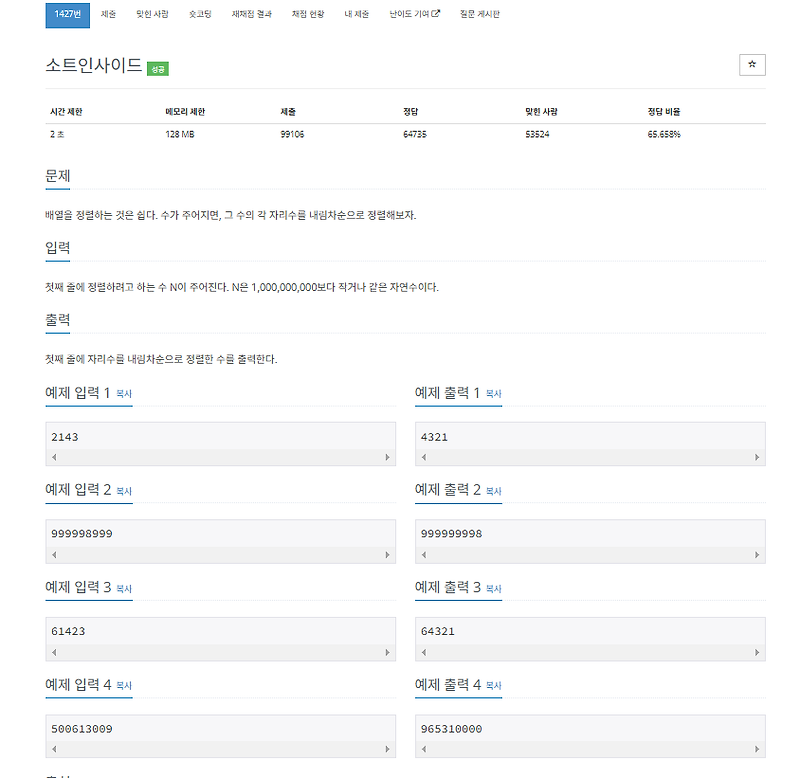Click sample input value 999998999
800x778 pixels.
point(82,534)
